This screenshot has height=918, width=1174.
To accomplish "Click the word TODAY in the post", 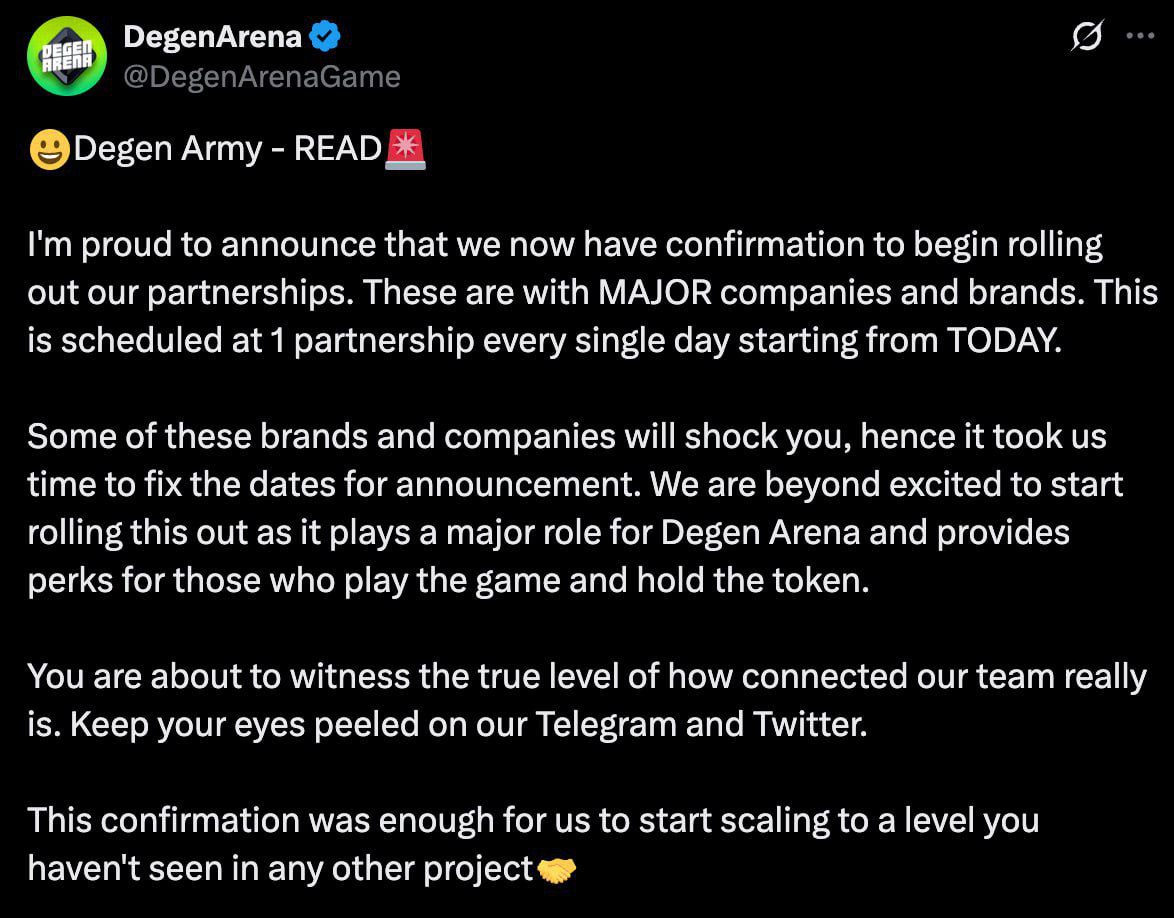I will coord(1004,341).
